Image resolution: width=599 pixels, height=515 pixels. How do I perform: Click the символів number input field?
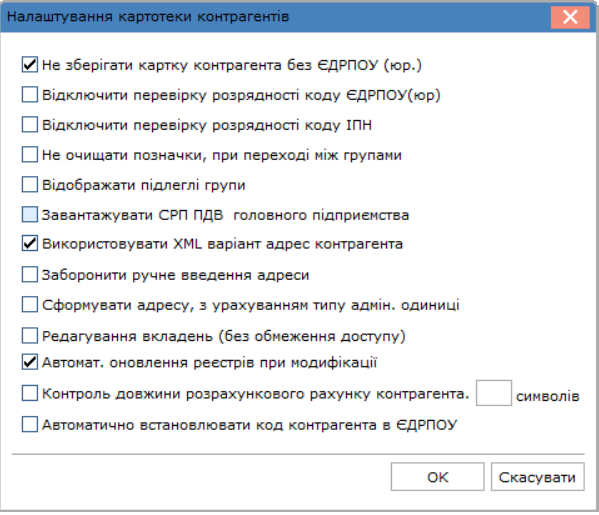coord(494,393)
